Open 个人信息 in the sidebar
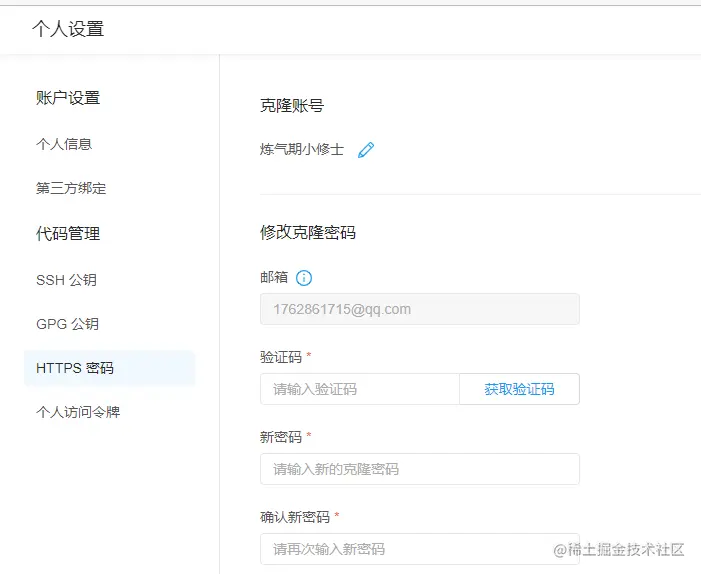The height and width of the screenshot is (574, 701). coord(64,144)
